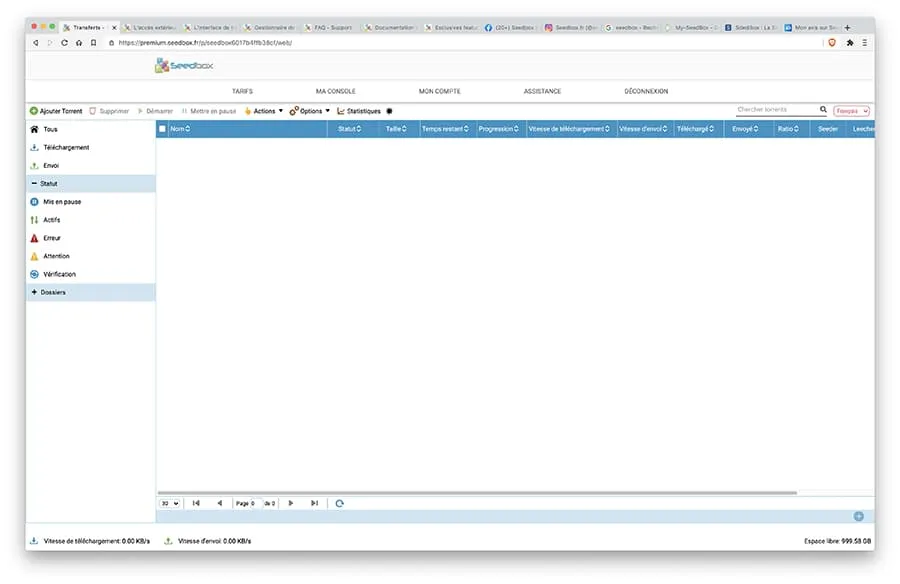Screen dimensions: 900x584
Task: Open the TARIFS menu item
Action: (x=242, y=91)
